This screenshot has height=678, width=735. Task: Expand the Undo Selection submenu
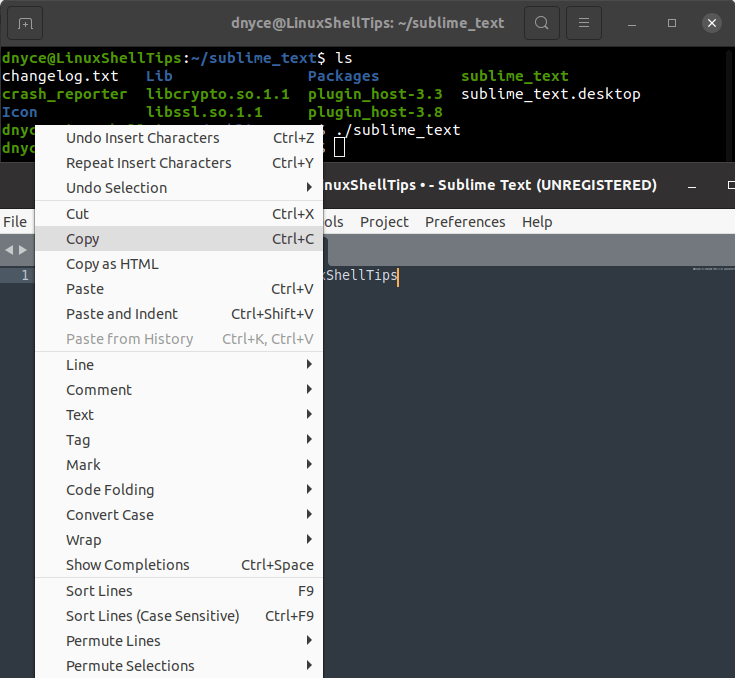click(179, 188)
